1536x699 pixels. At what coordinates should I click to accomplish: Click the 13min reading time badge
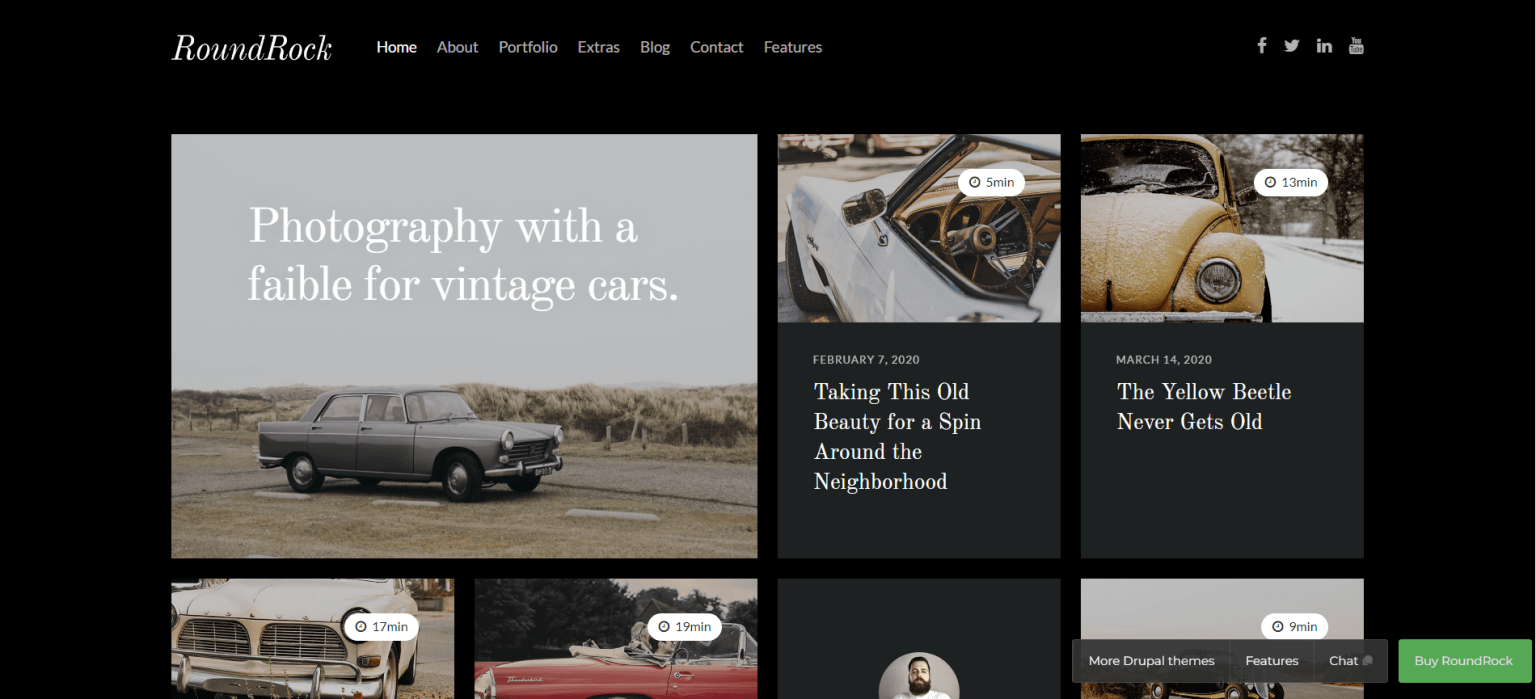(x=1291, y=182)
